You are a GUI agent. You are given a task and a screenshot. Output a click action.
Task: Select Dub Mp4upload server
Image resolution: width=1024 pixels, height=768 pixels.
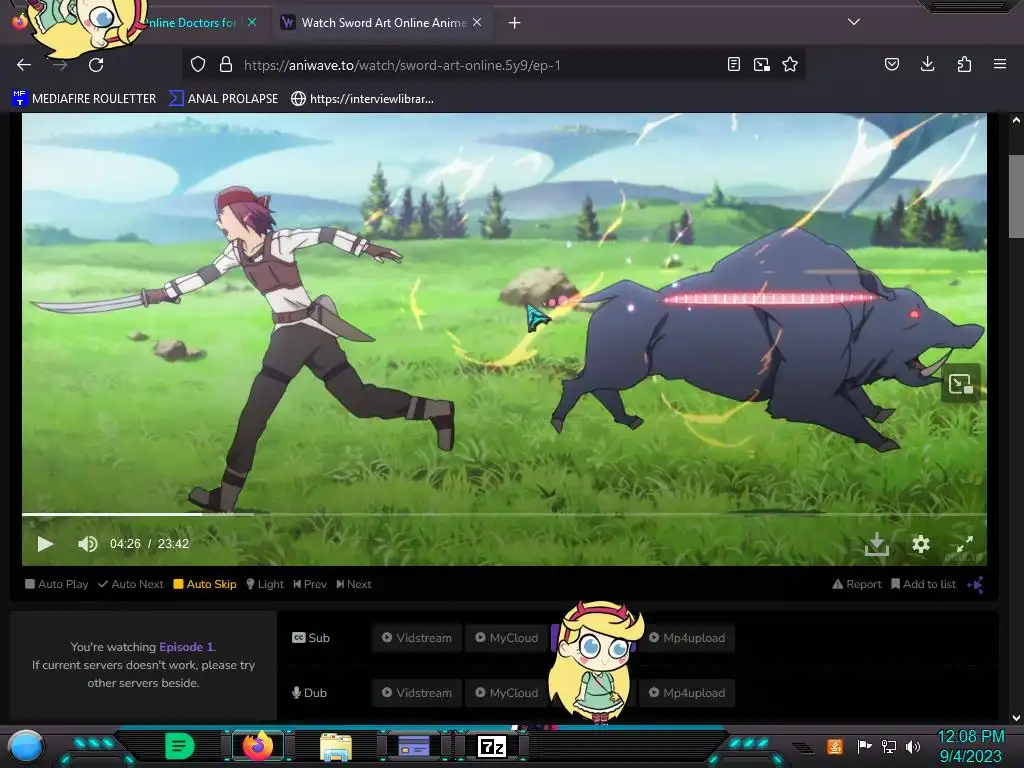(x=688, y=693)
